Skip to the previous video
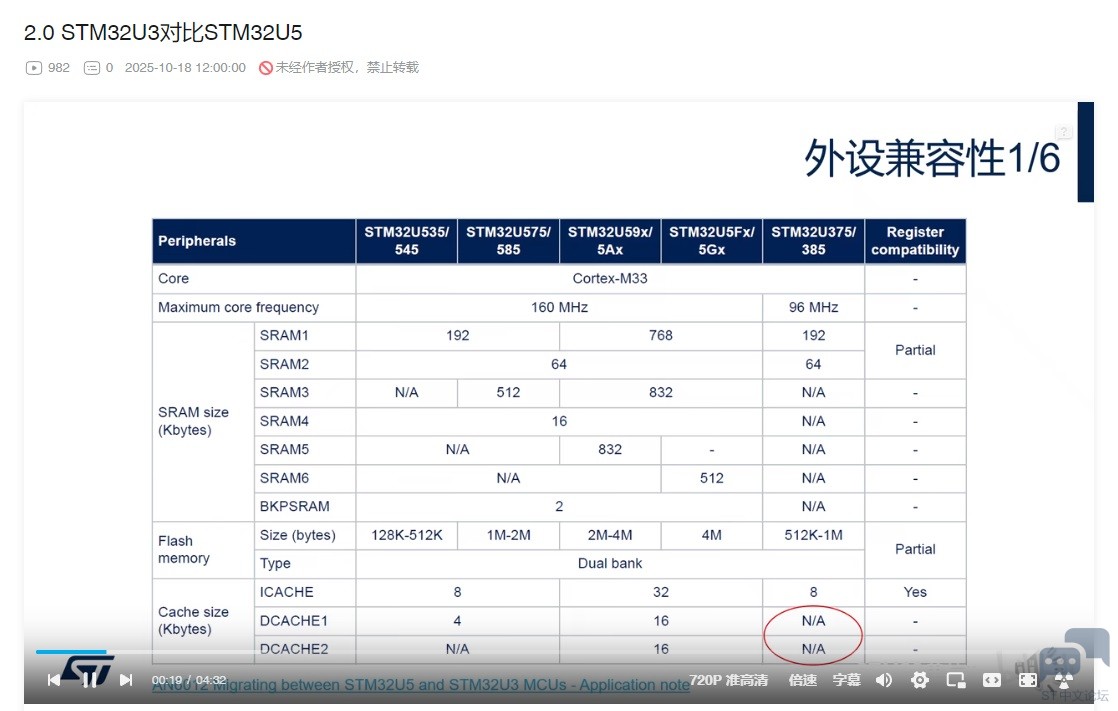The width and height of the screenshot is (1118, 711). (53, 680)
